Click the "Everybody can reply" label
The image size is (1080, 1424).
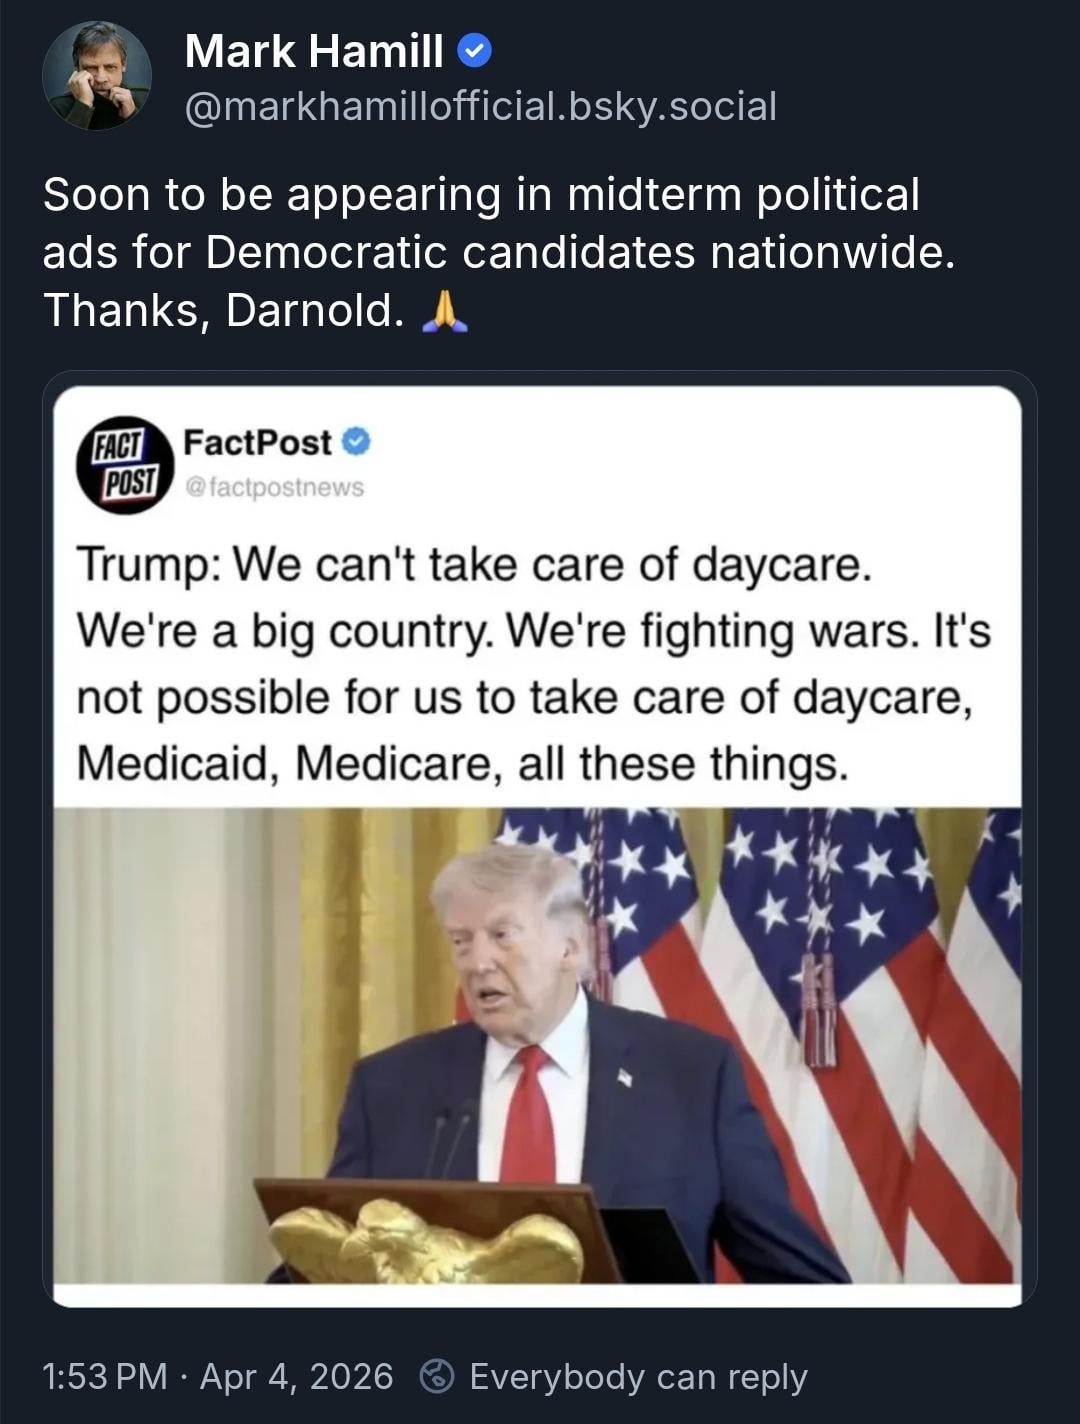(x=638, y=1377)
